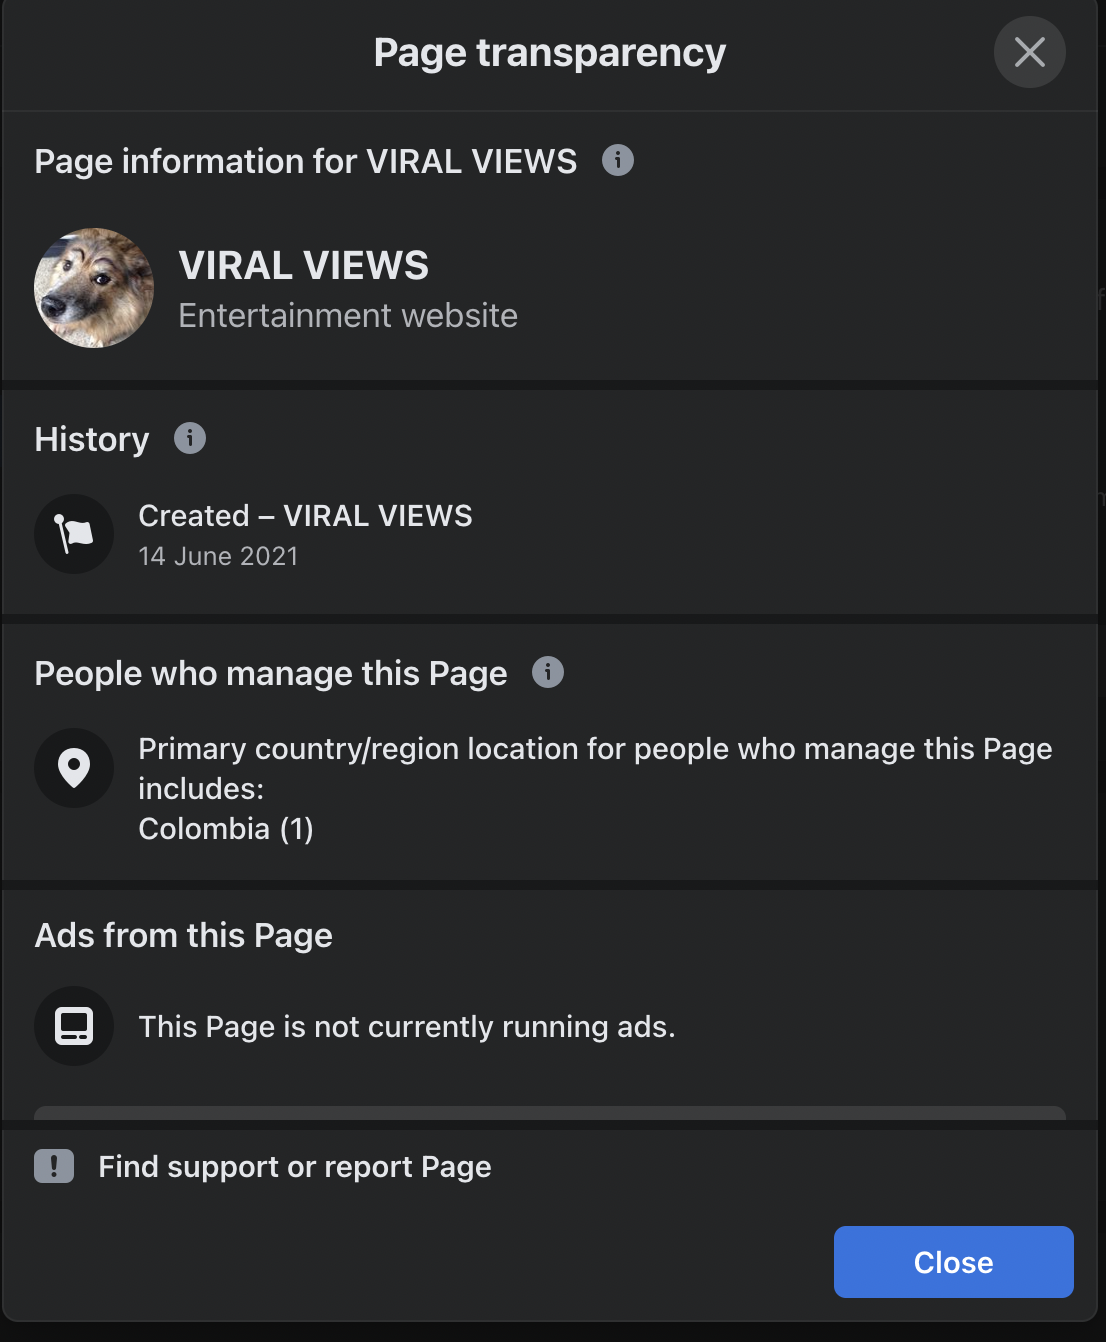Image resolution: width=1106 pixels, height=1342 pixels.
Task: Select Find support or report Page
Action: point(294,1167)
